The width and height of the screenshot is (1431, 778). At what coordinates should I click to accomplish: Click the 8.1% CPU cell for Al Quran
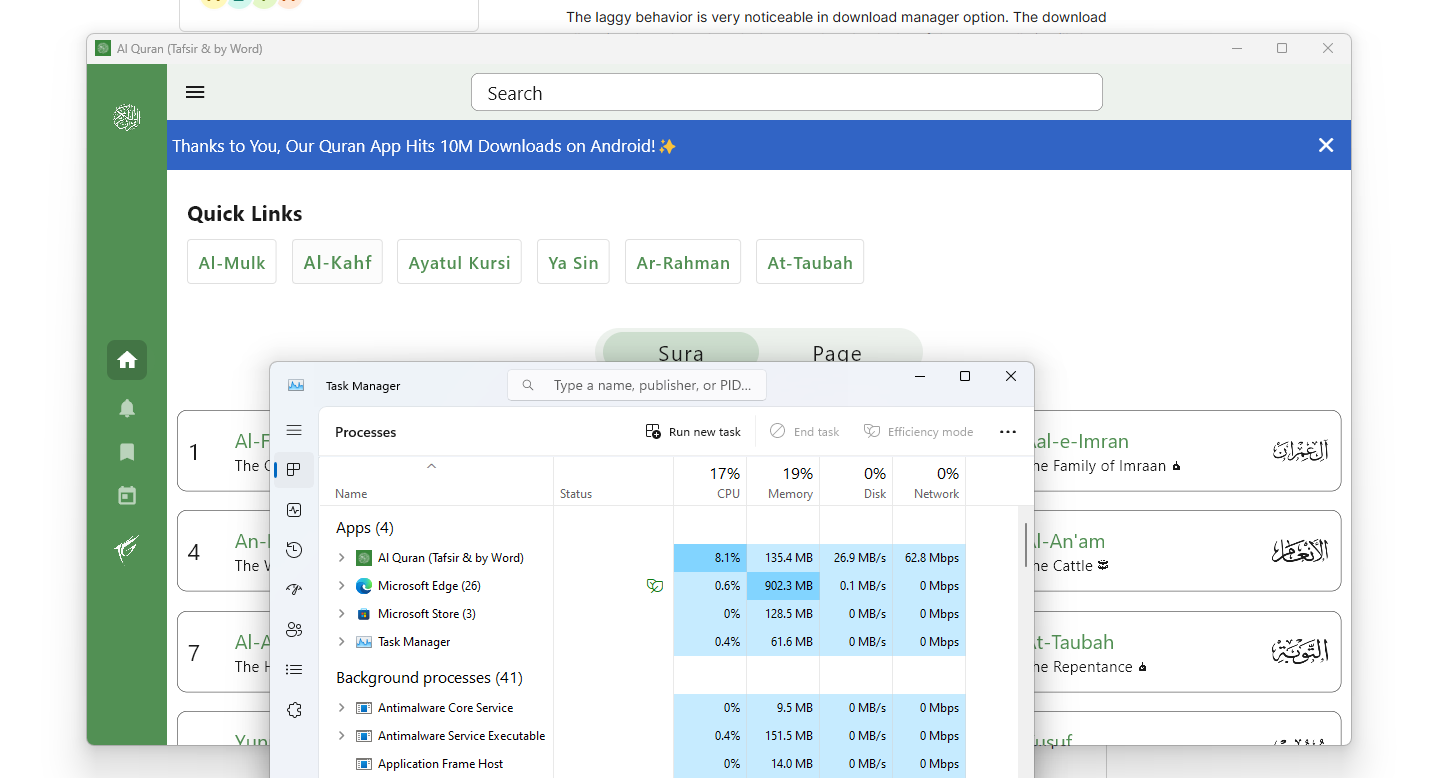pyautogui.click(x=710, y=558)
